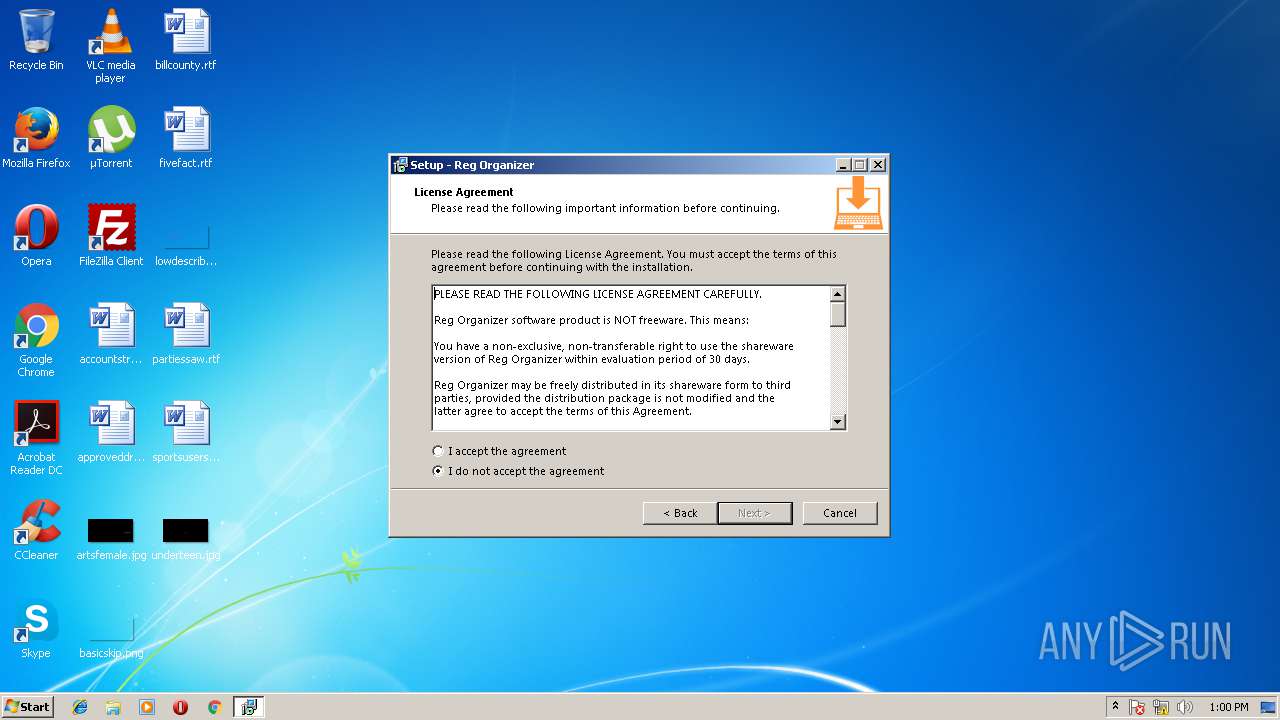Viewport: 1280px width, 720px height.
Task: Click the Back button in Setup
Action: (680, 513)
